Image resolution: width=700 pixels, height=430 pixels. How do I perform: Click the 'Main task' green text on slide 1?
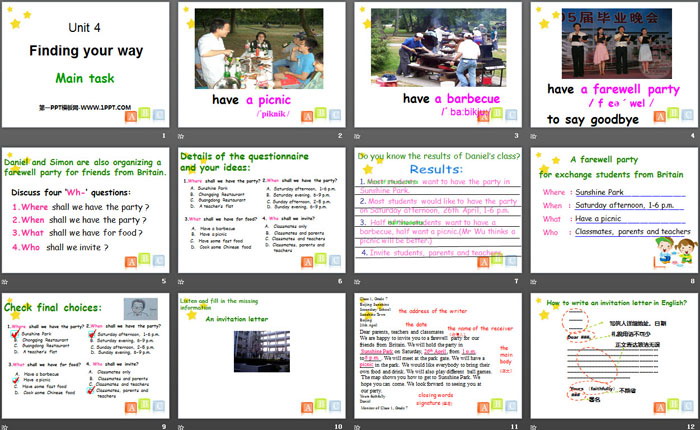tap(83, 76)
